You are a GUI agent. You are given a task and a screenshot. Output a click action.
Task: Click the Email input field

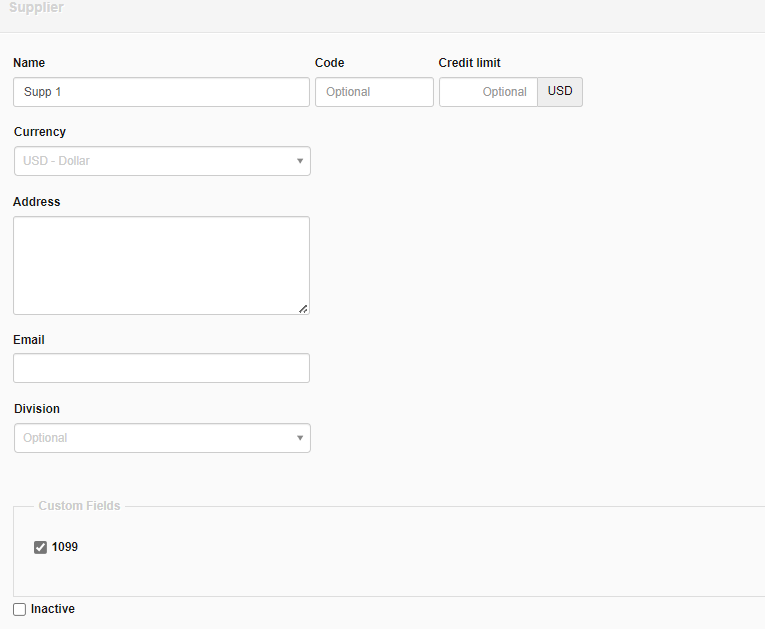pos(161,368)
